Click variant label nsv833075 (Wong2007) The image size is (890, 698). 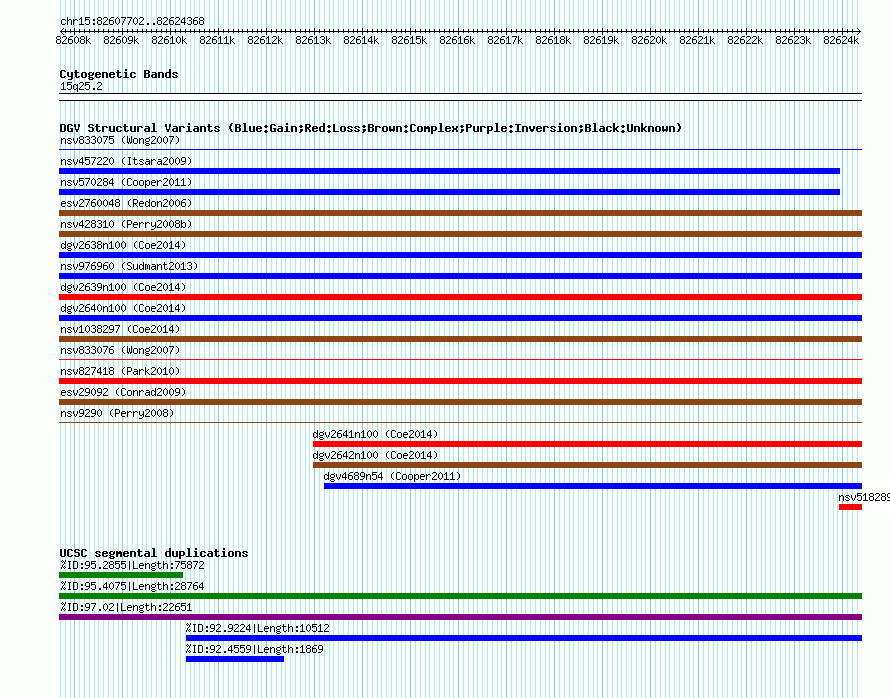(120, 140)
